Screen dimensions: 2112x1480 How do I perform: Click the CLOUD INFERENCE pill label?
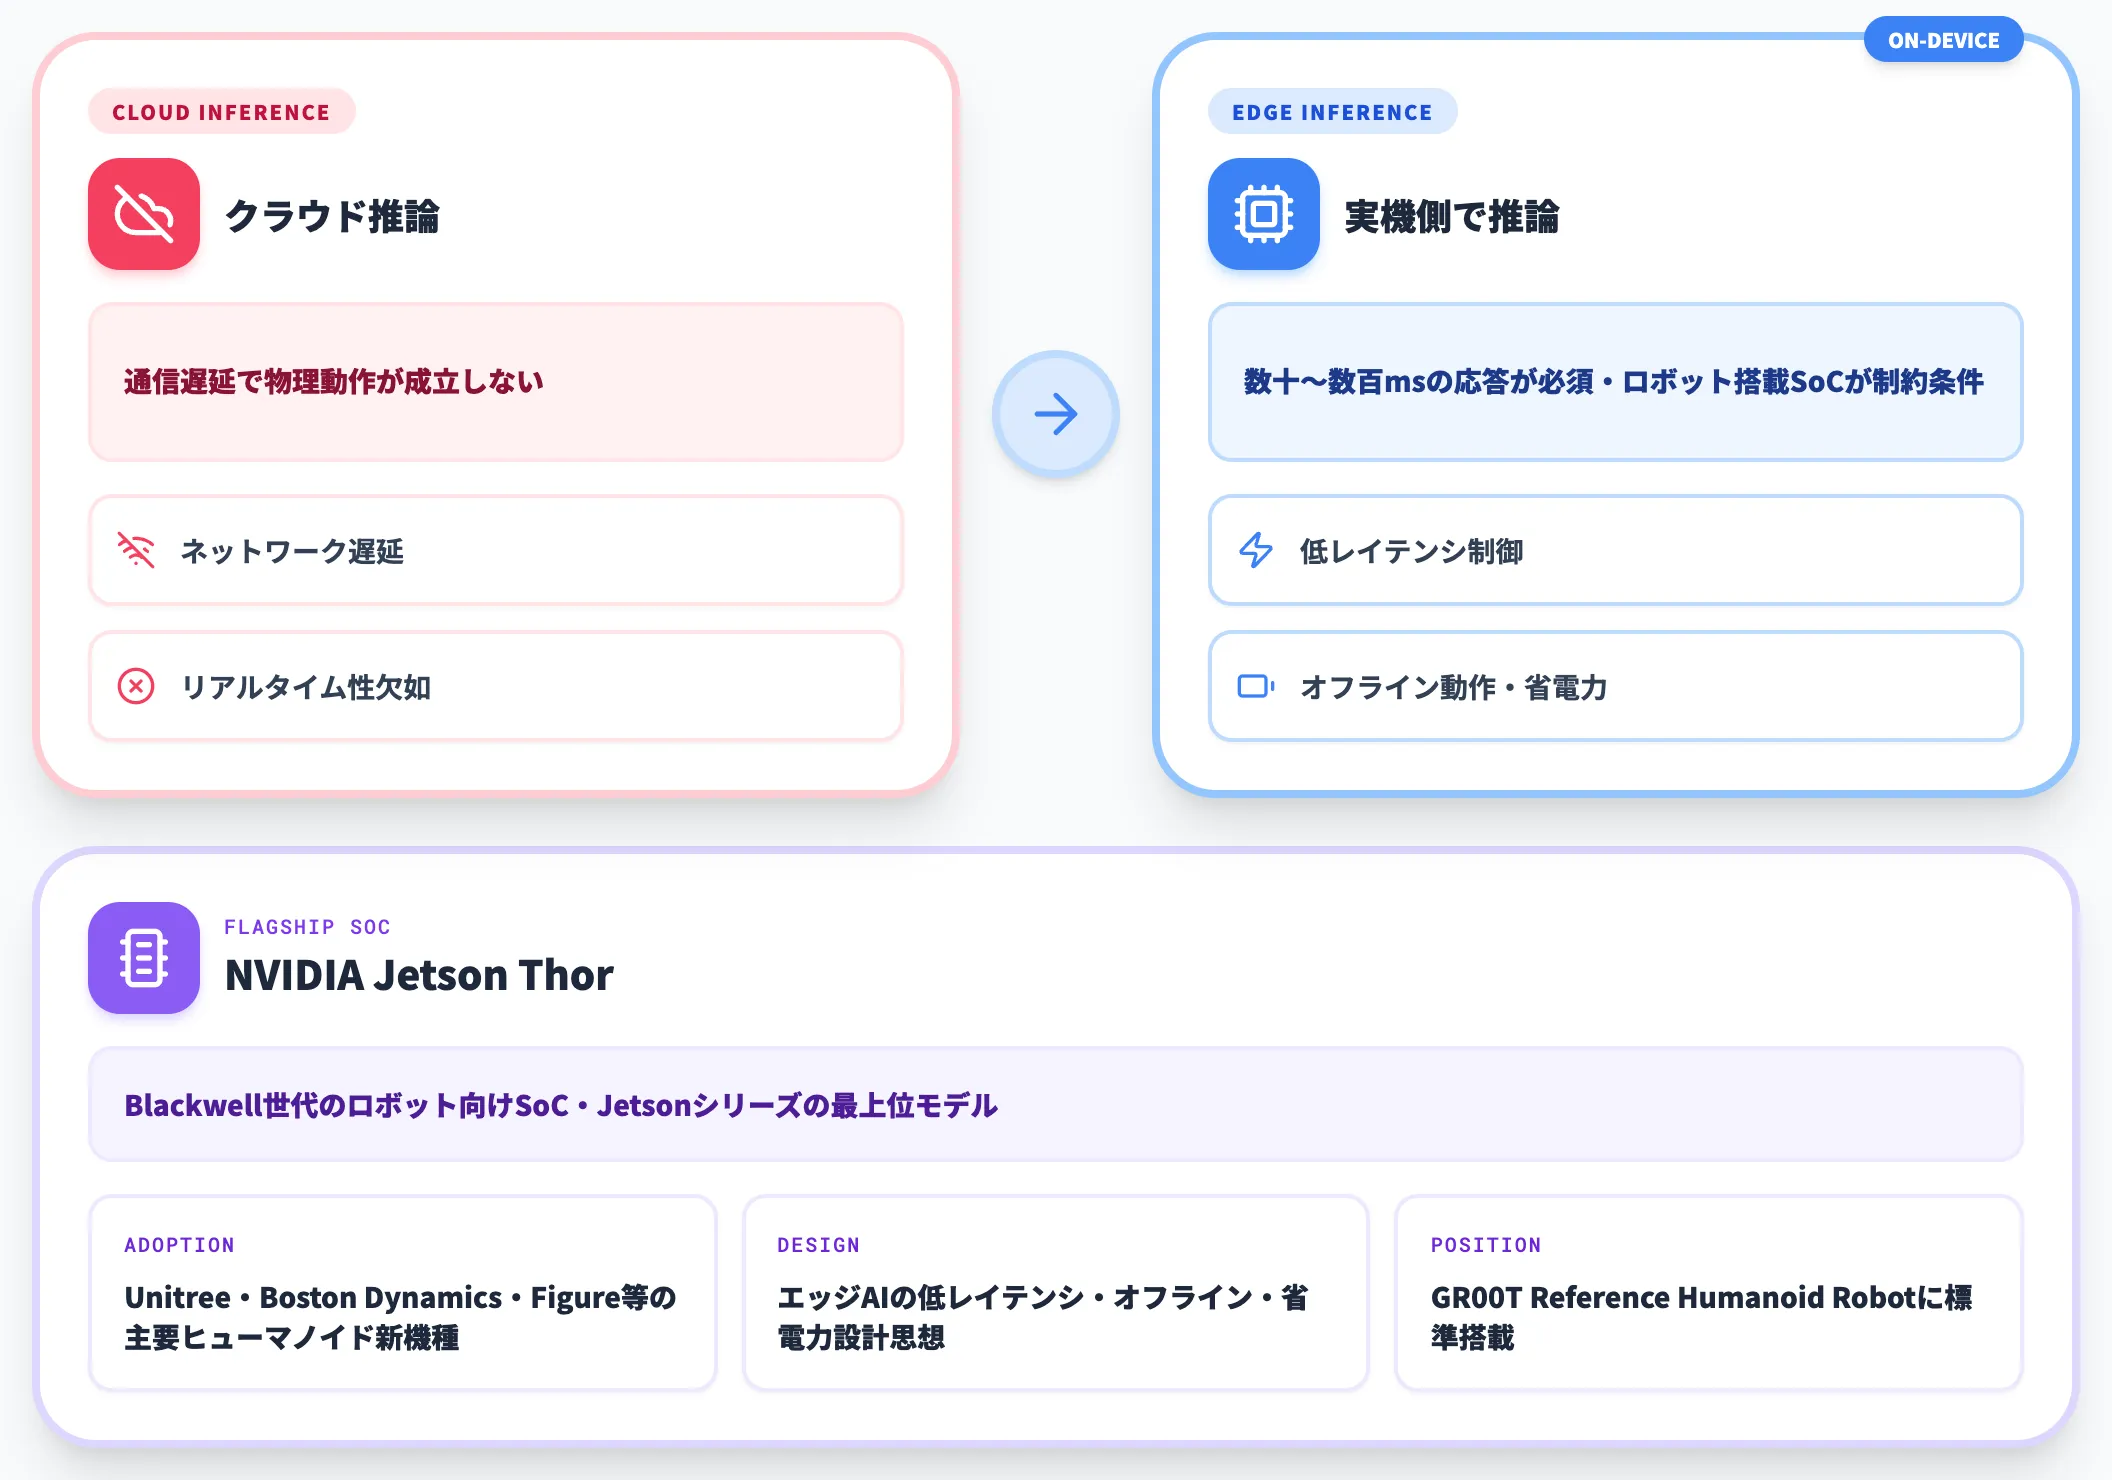pos(221,112)
